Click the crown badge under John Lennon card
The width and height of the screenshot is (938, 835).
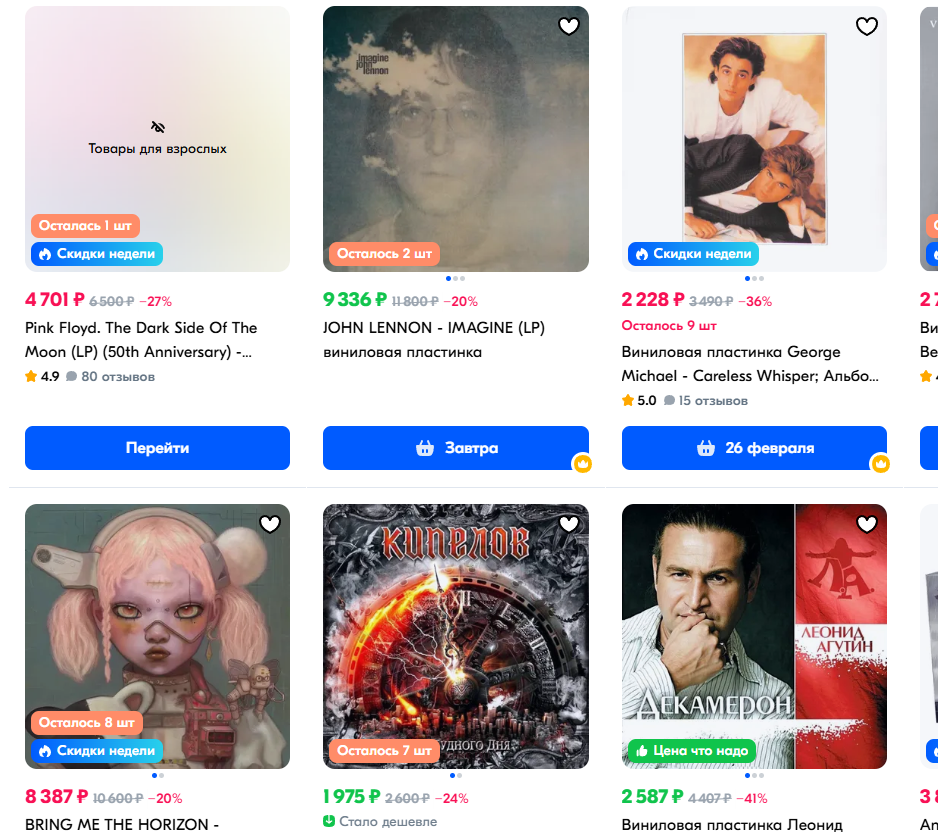coord(582,464)
